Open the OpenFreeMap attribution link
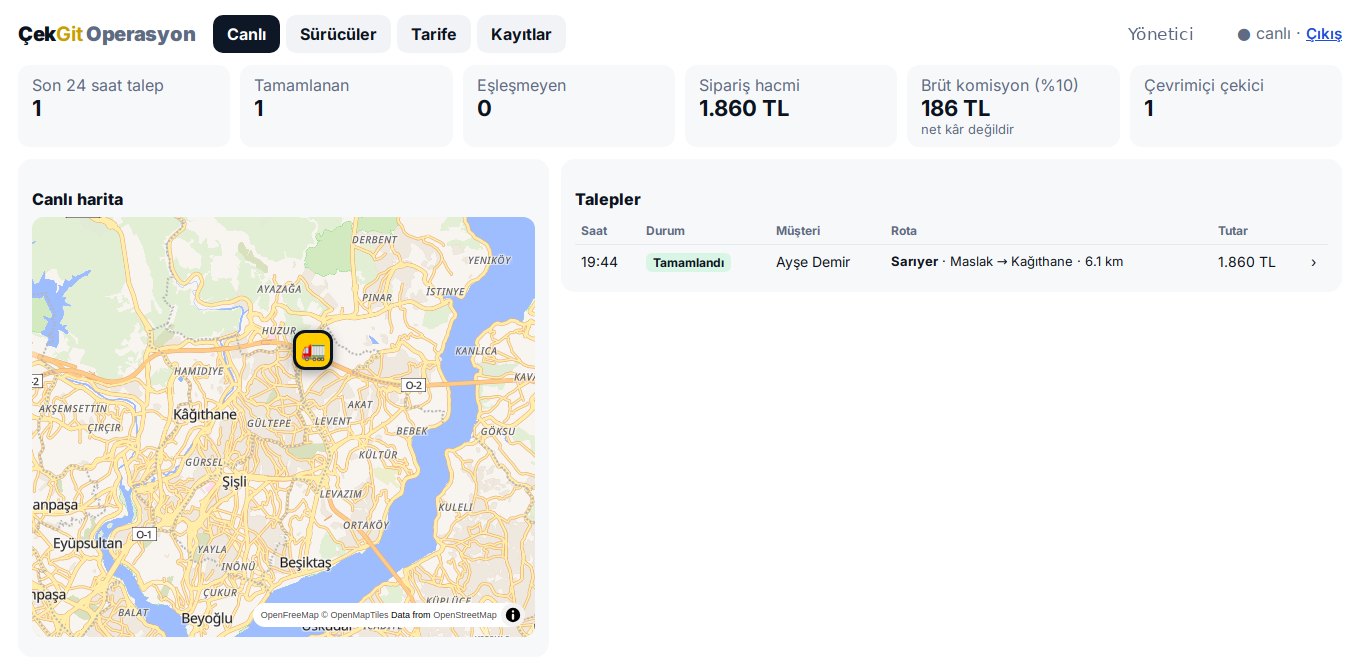Viewport: 1360px width, 670px height. [289, 615]
